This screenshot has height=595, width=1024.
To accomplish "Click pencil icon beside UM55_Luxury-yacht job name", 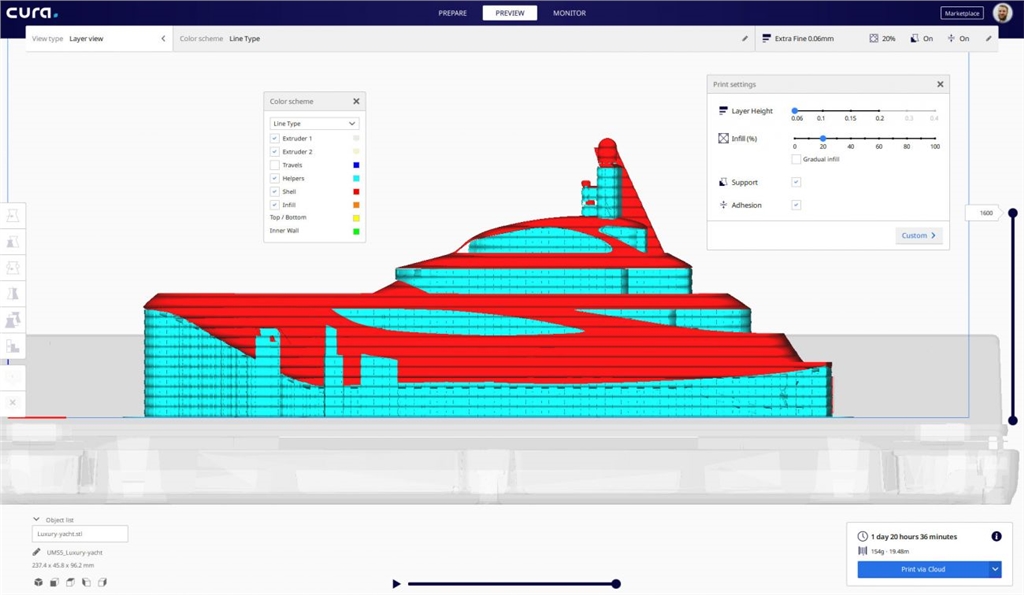I will 37,552.
